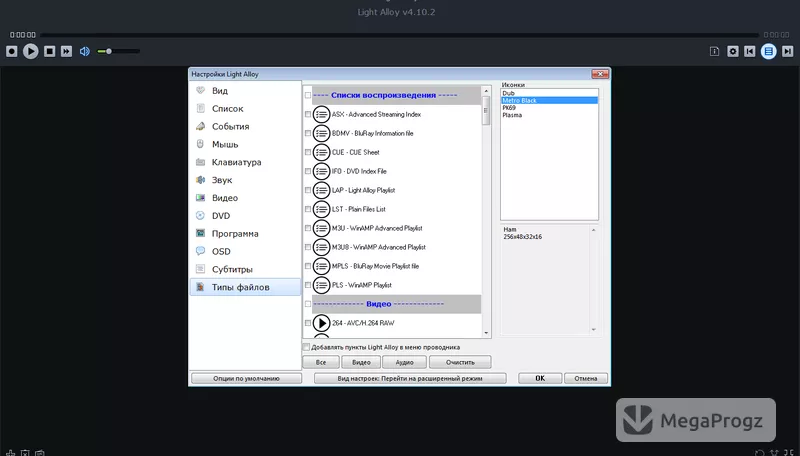The height and width of the screenshot is (456, 800).
Task: Jump to previous track in player bar
Action: tap(749, 51)
